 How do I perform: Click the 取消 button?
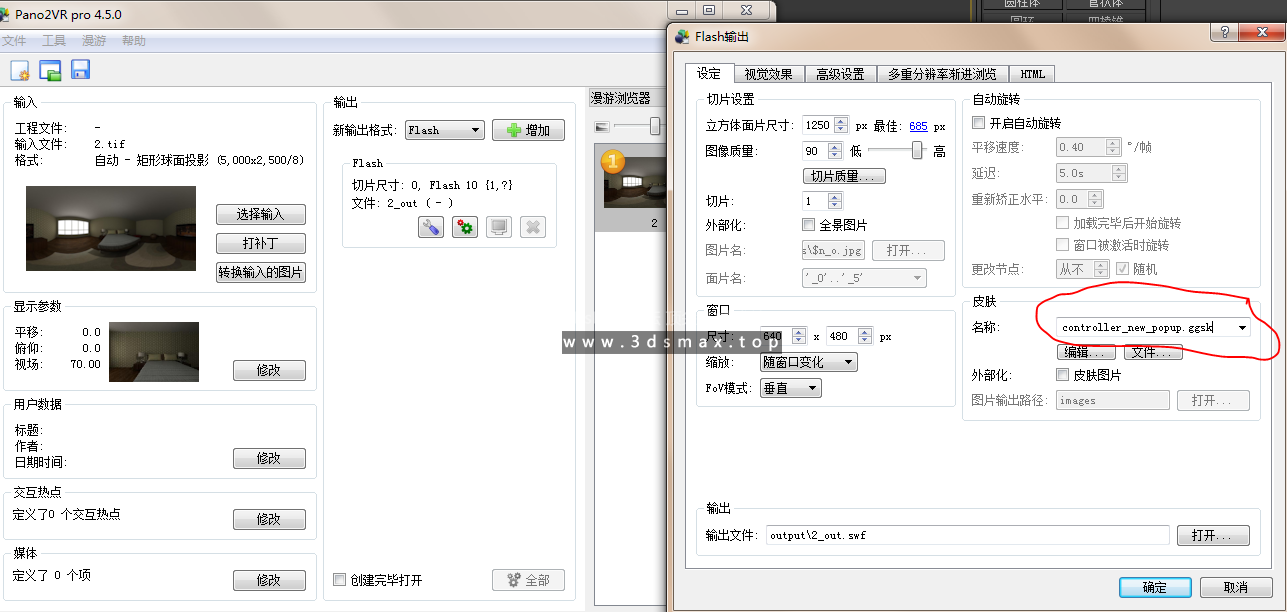point(1236,587)
